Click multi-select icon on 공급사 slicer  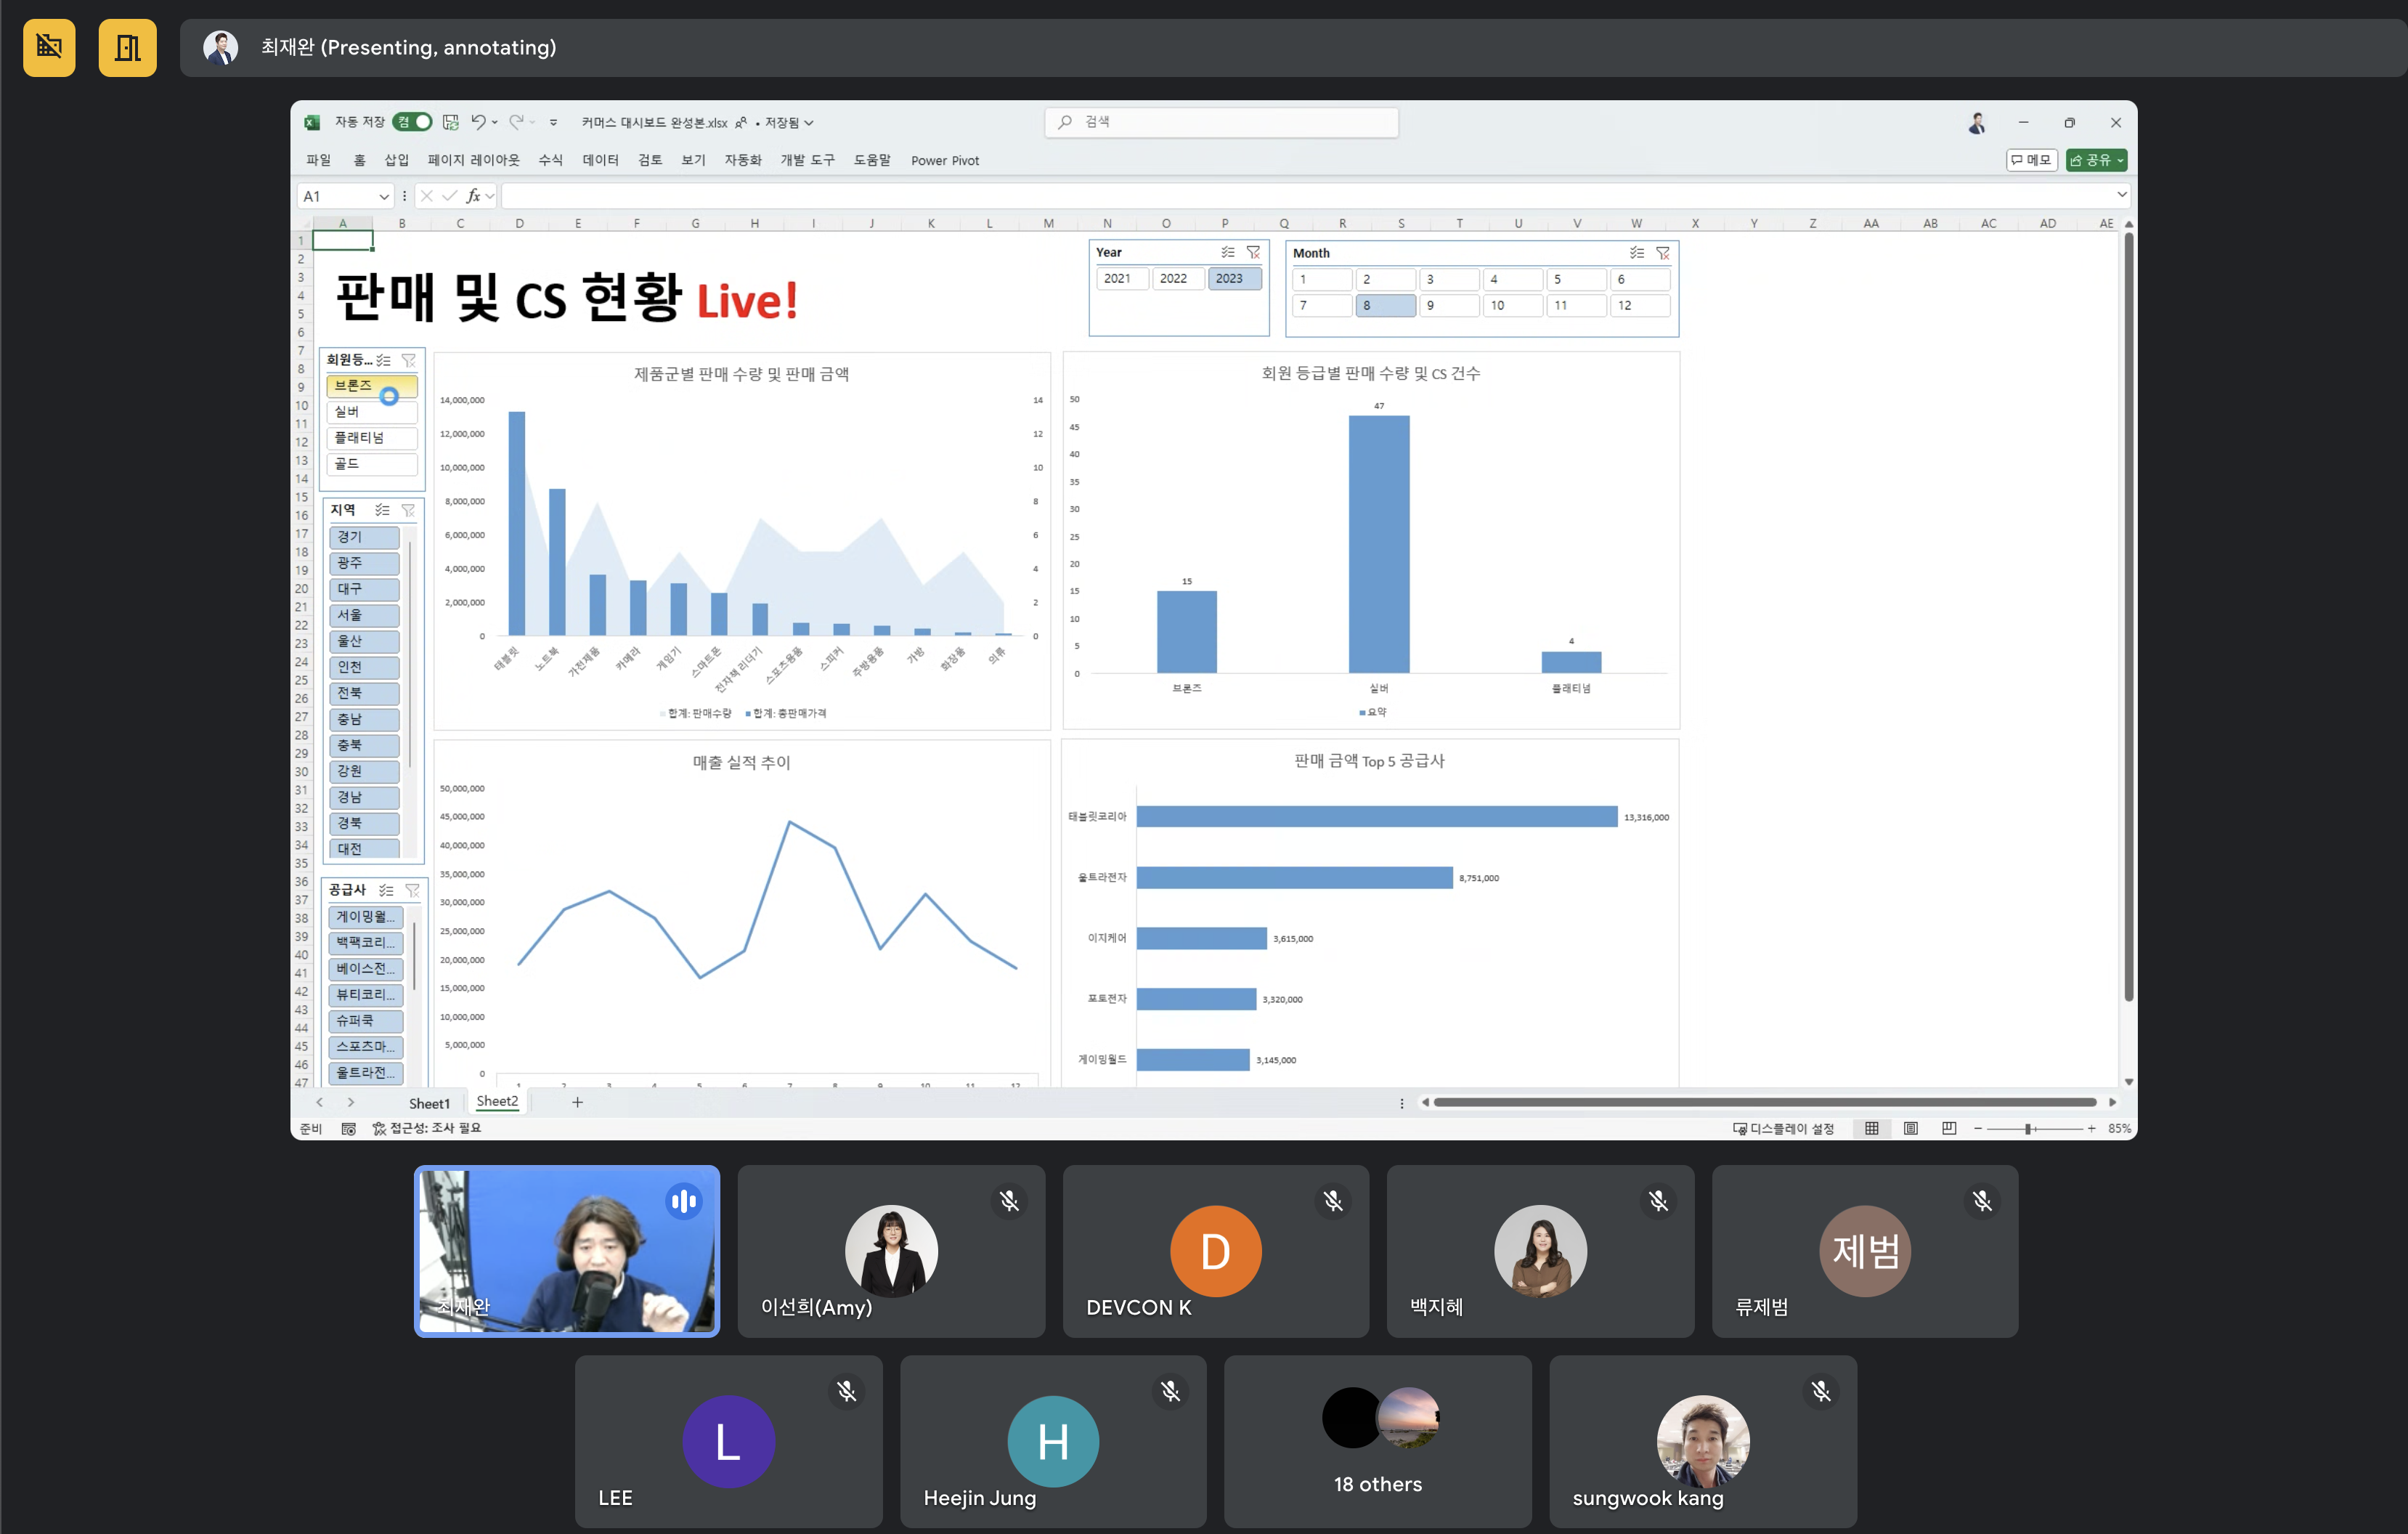click(x=386, y=890)
